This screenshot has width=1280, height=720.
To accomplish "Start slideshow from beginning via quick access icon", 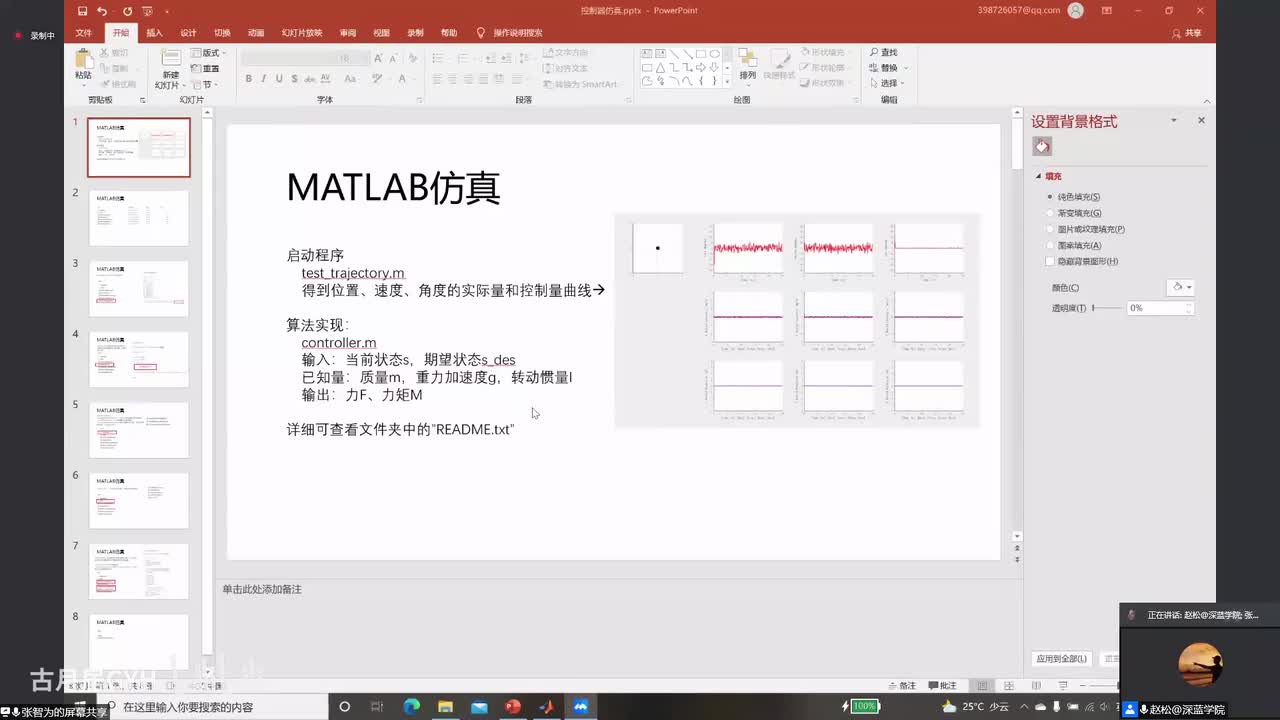I will [147, 11].
